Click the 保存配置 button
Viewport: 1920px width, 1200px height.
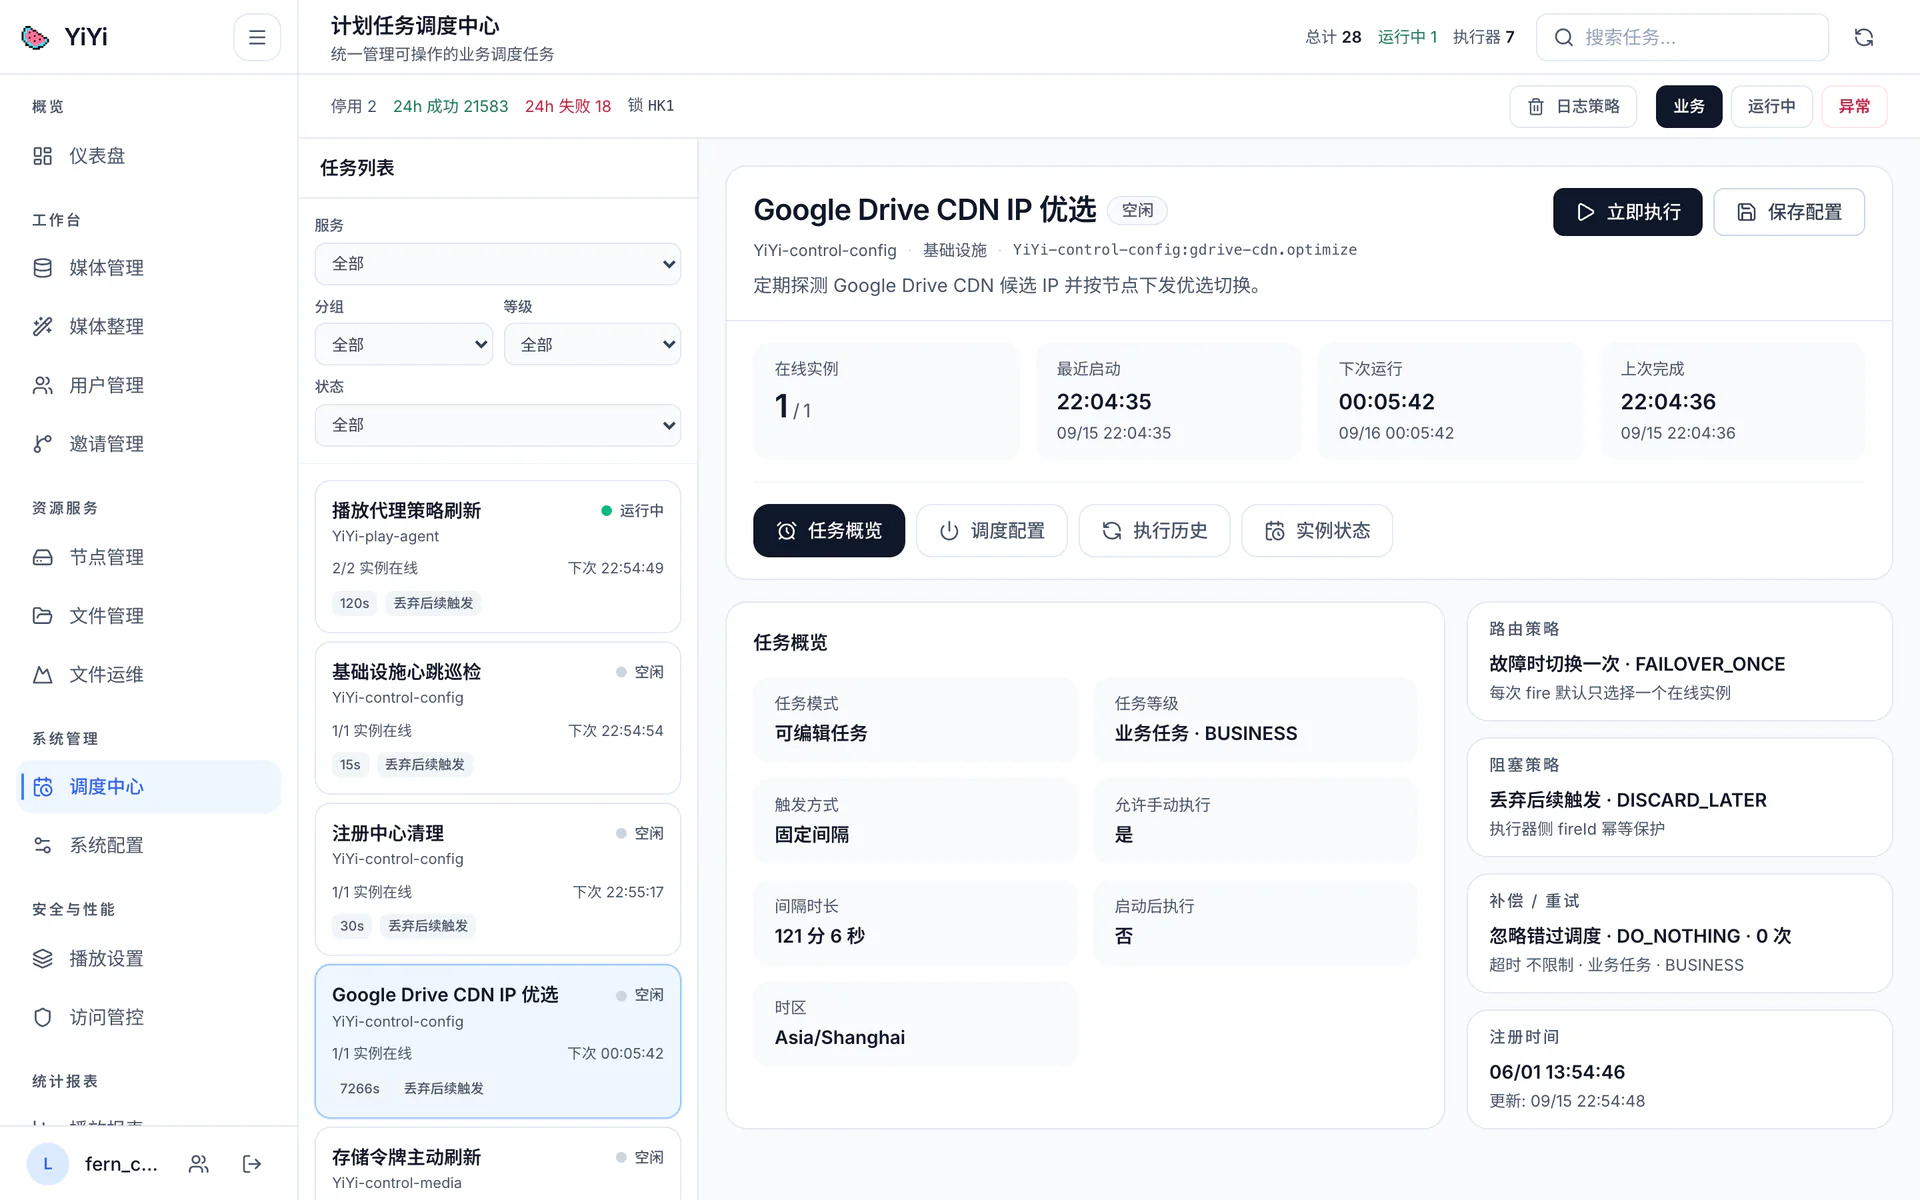click(x=1789, y=212)
